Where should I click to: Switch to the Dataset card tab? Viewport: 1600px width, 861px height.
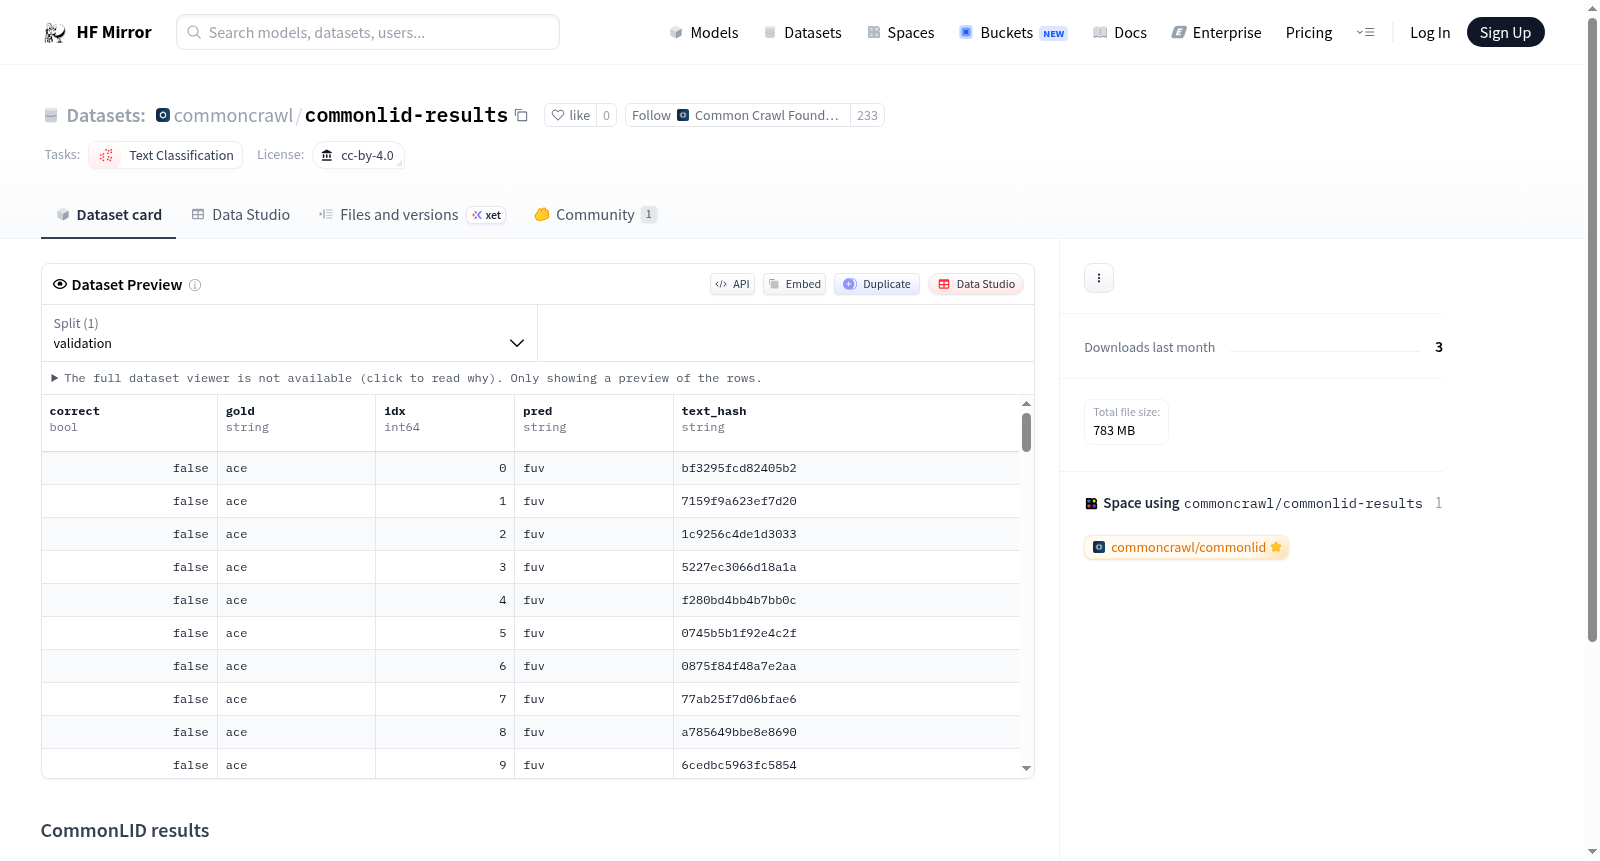(x=109, y=215)
